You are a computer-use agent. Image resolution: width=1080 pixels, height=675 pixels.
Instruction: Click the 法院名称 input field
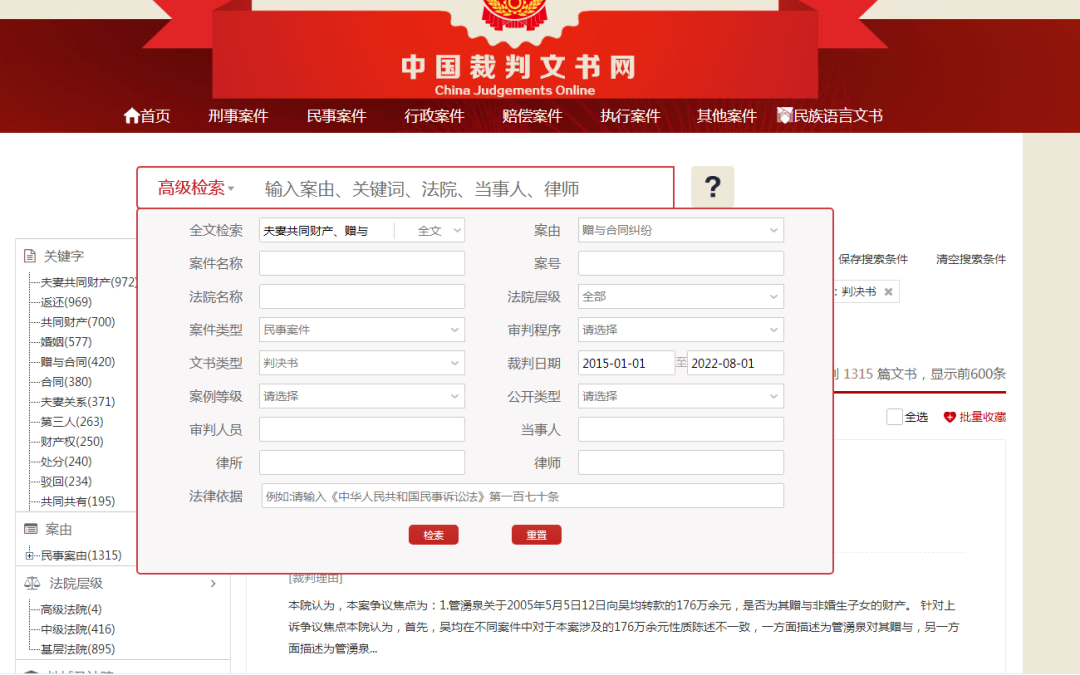[x=362, y=297]
